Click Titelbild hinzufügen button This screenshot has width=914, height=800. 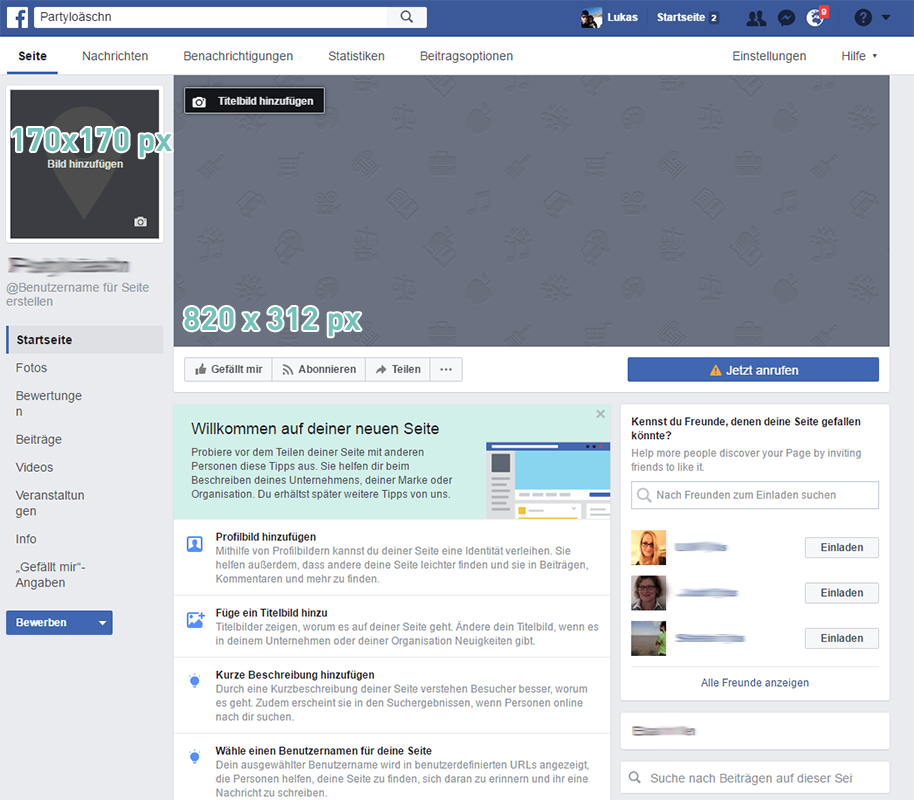tap(254, 101)
